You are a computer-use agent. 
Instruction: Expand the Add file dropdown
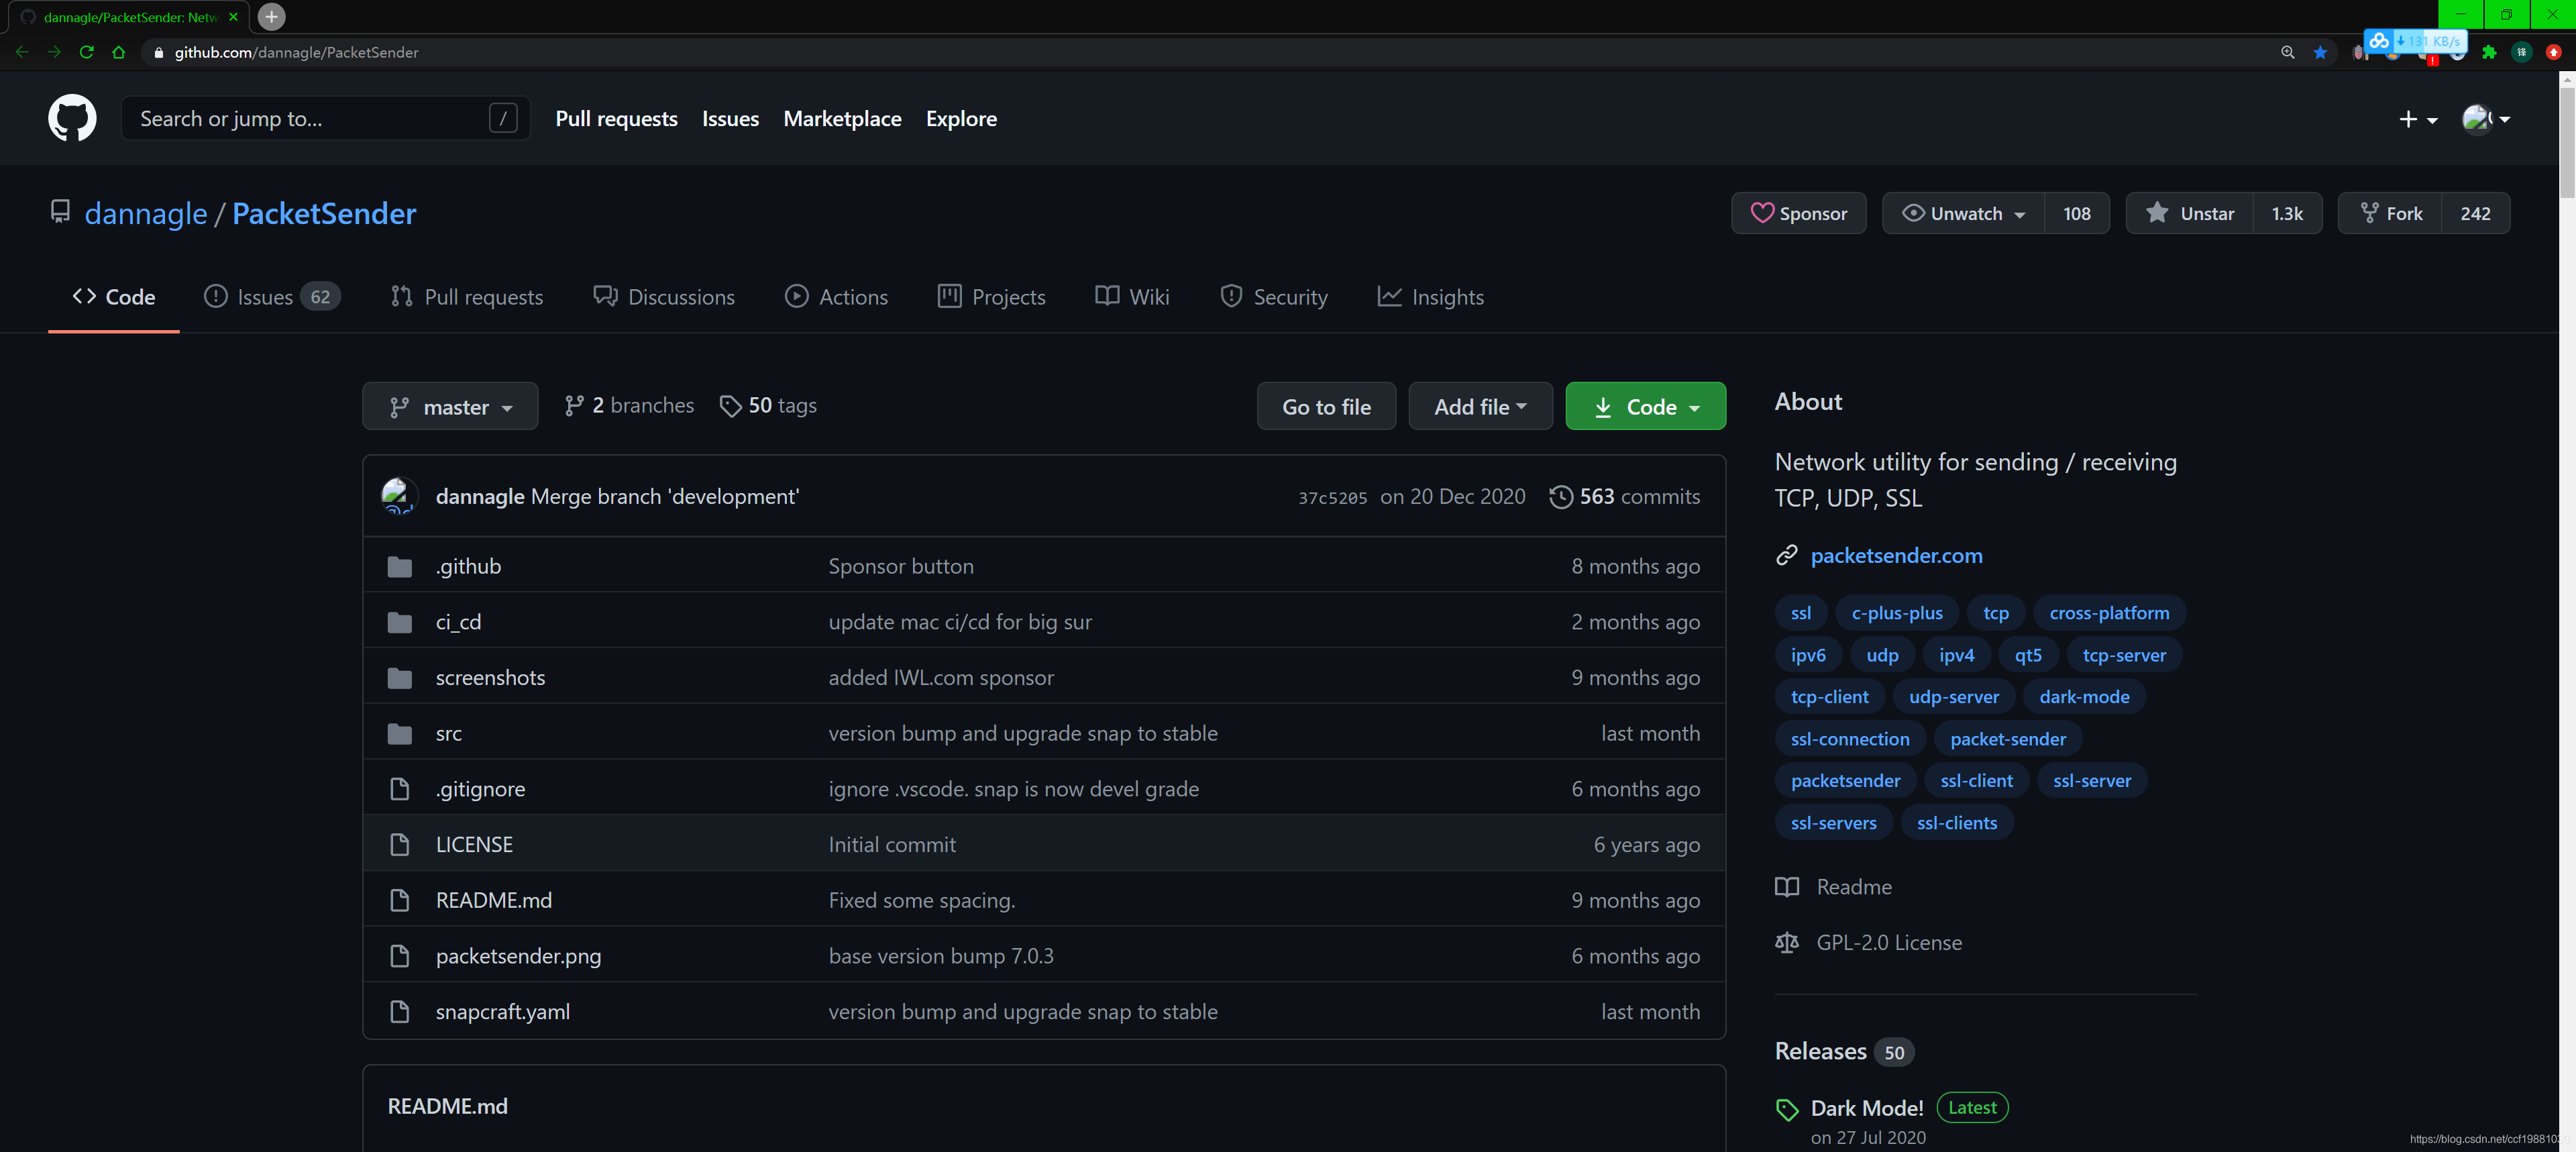click(1480, 406)
